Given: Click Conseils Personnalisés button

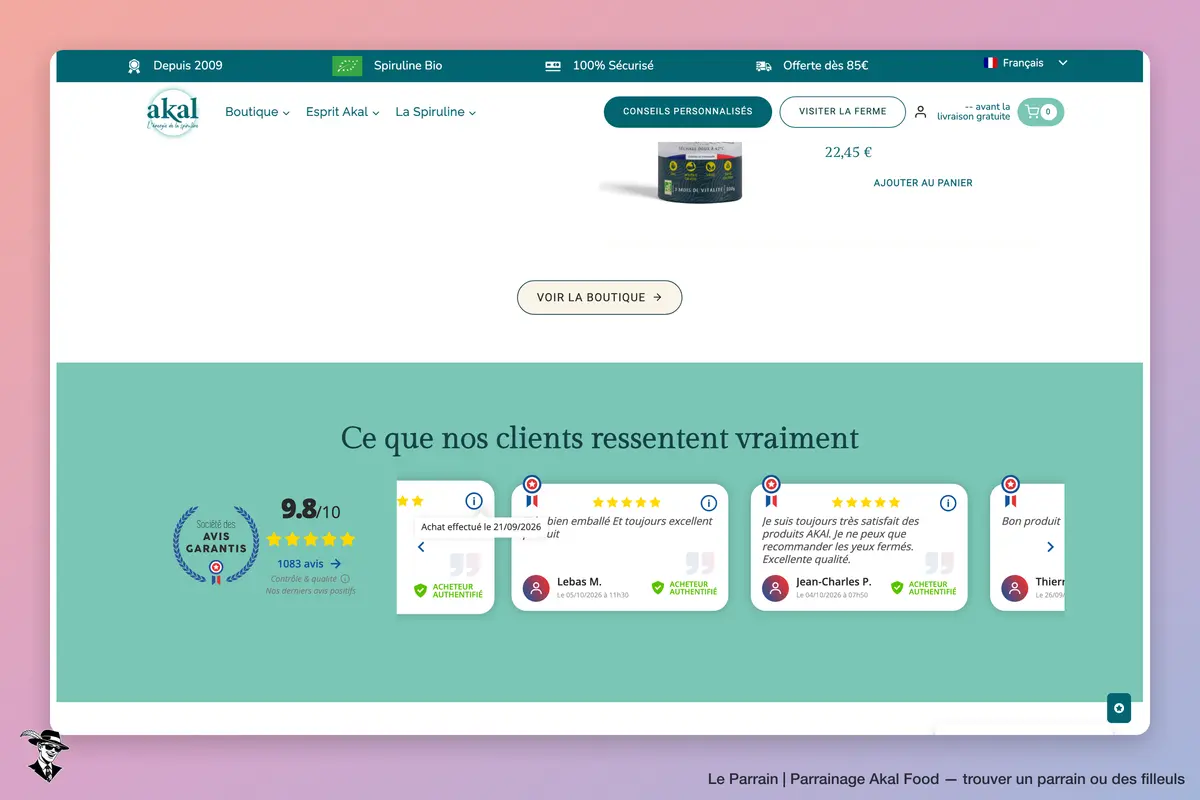Looking at the screenshot, I should [x=688, y=112].
